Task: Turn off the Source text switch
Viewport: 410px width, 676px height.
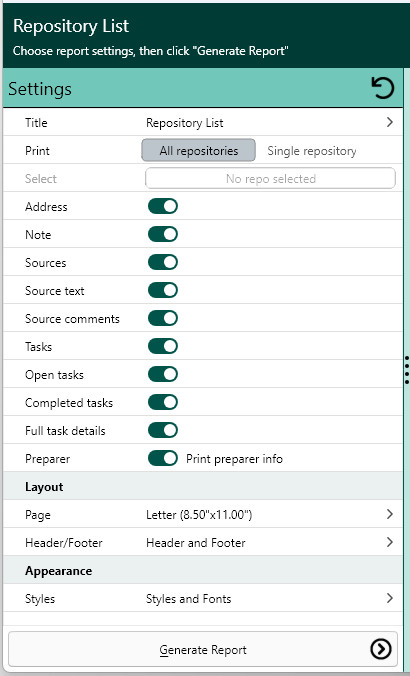Action: [163, 290]
